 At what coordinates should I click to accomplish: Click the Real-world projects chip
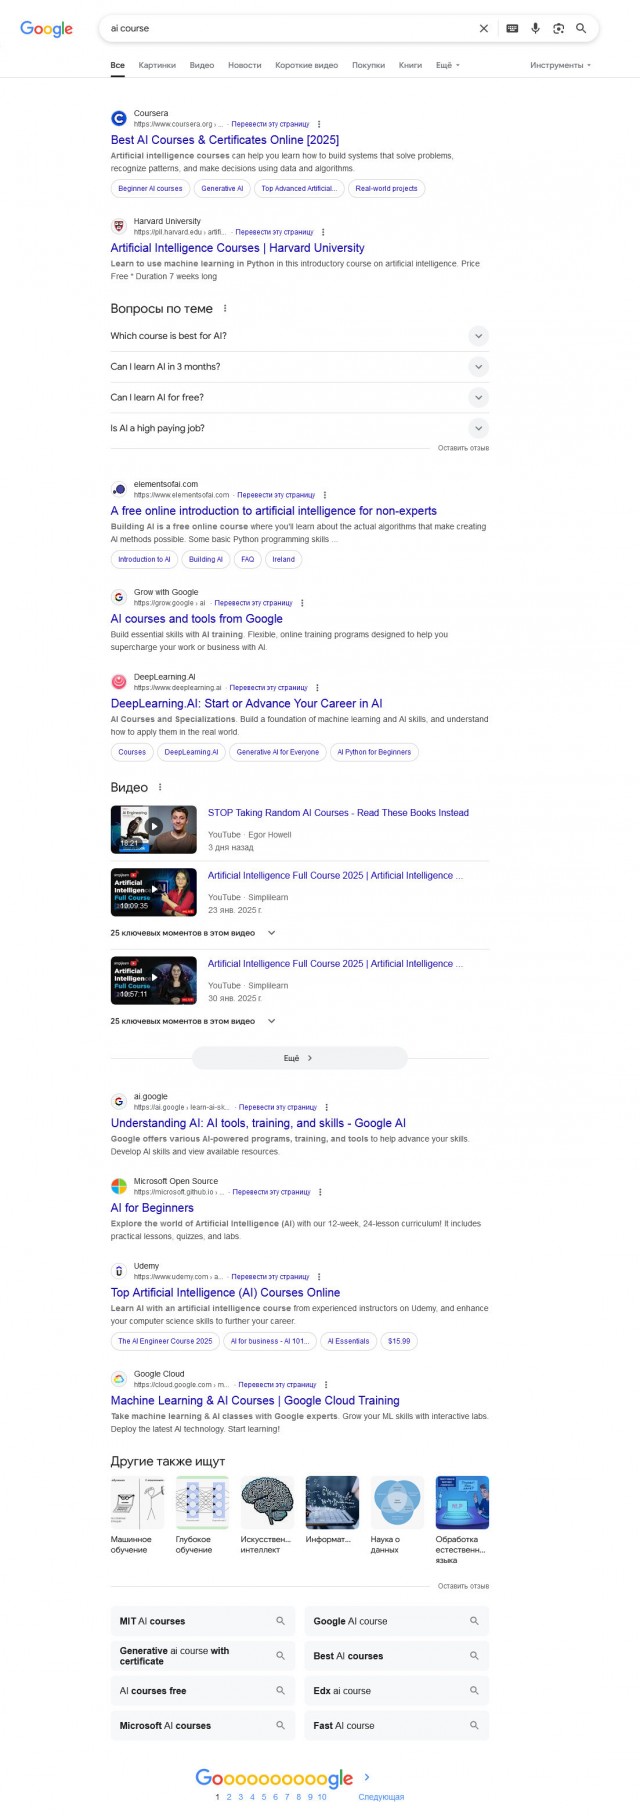(386, 188)
